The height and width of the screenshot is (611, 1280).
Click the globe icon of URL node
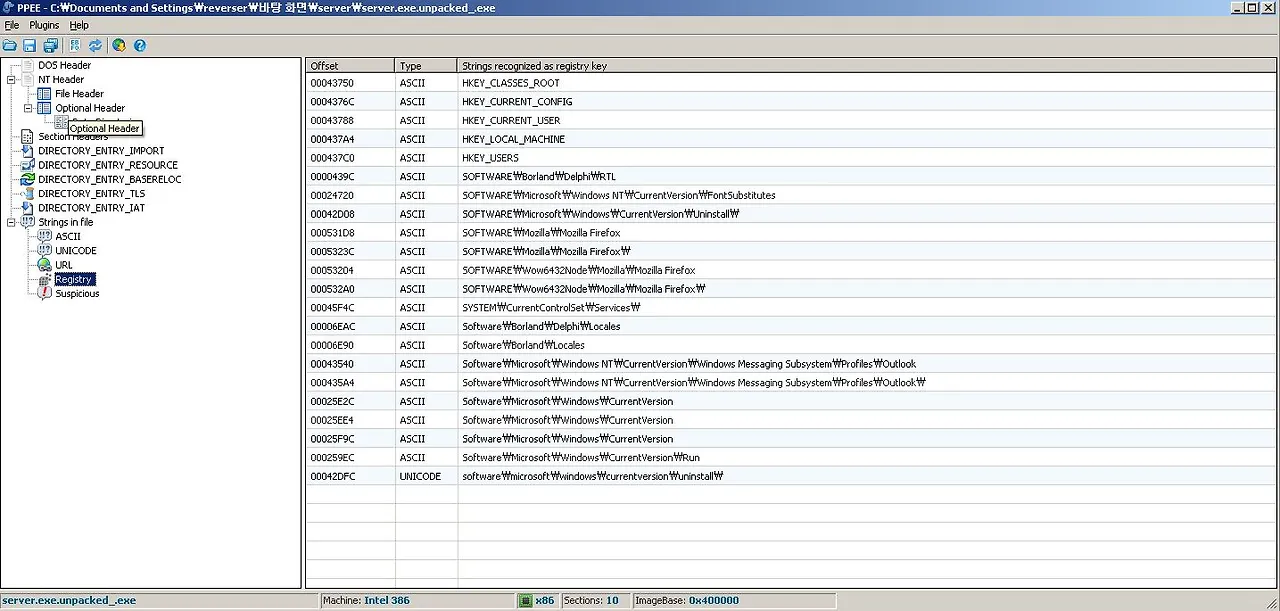44,265
